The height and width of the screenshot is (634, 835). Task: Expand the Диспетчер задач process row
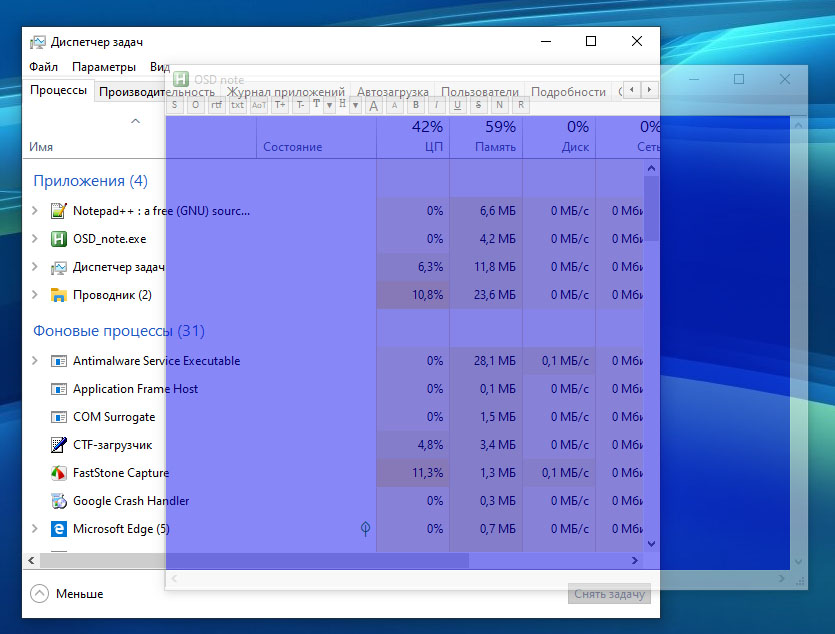tap(35, 267)
